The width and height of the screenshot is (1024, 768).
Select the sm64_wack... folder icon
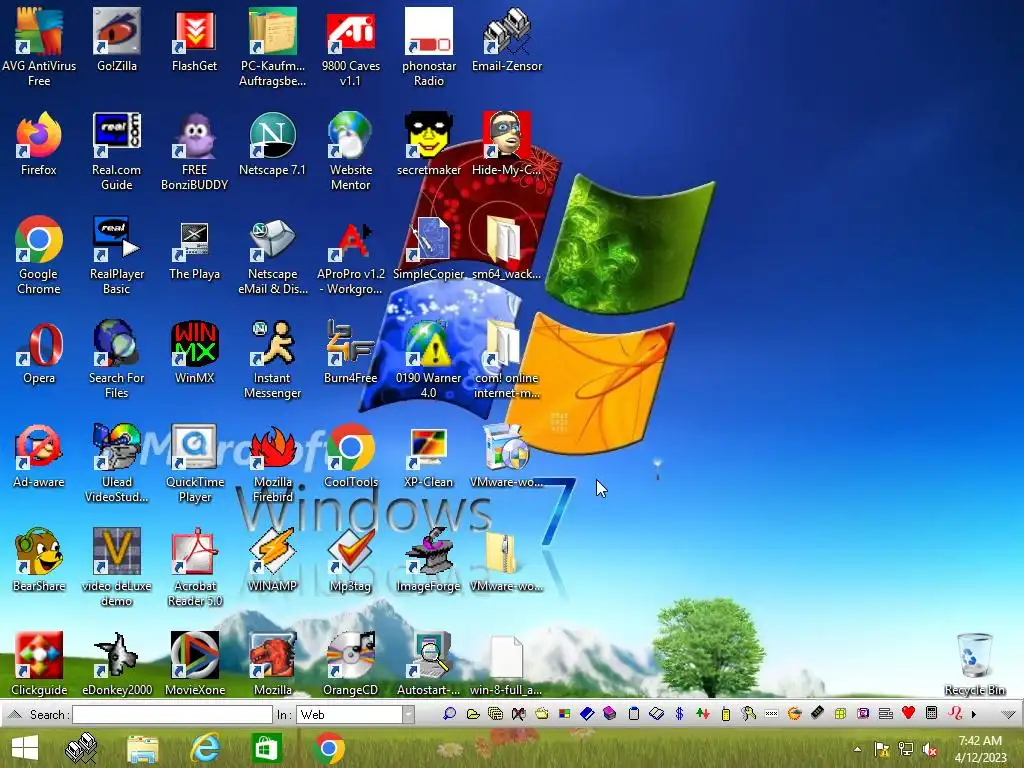(x=507, y=248)
